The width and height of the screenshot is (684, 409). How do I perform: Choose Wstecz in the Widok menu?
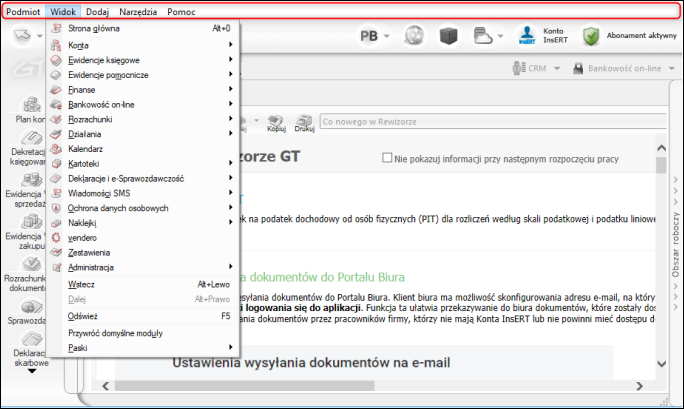[143, 285]
